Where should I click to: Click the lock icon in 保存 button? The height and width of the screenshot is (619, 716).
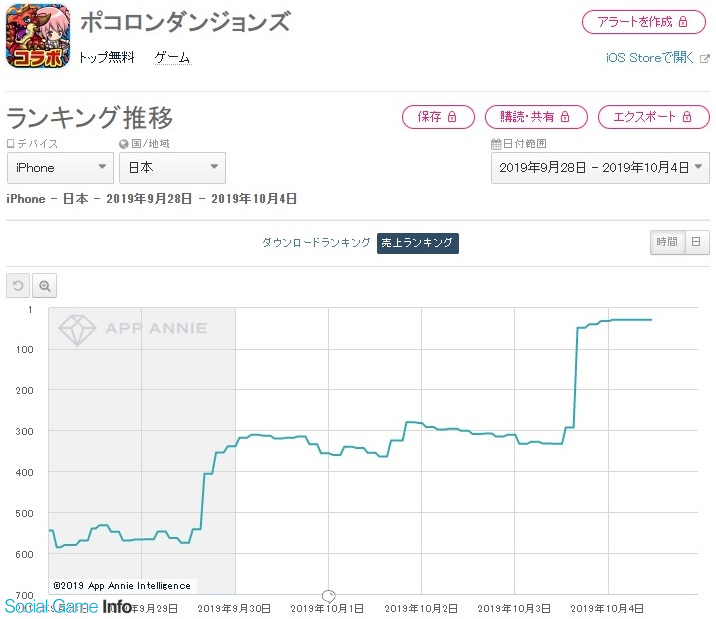click(x=452, y=117)
